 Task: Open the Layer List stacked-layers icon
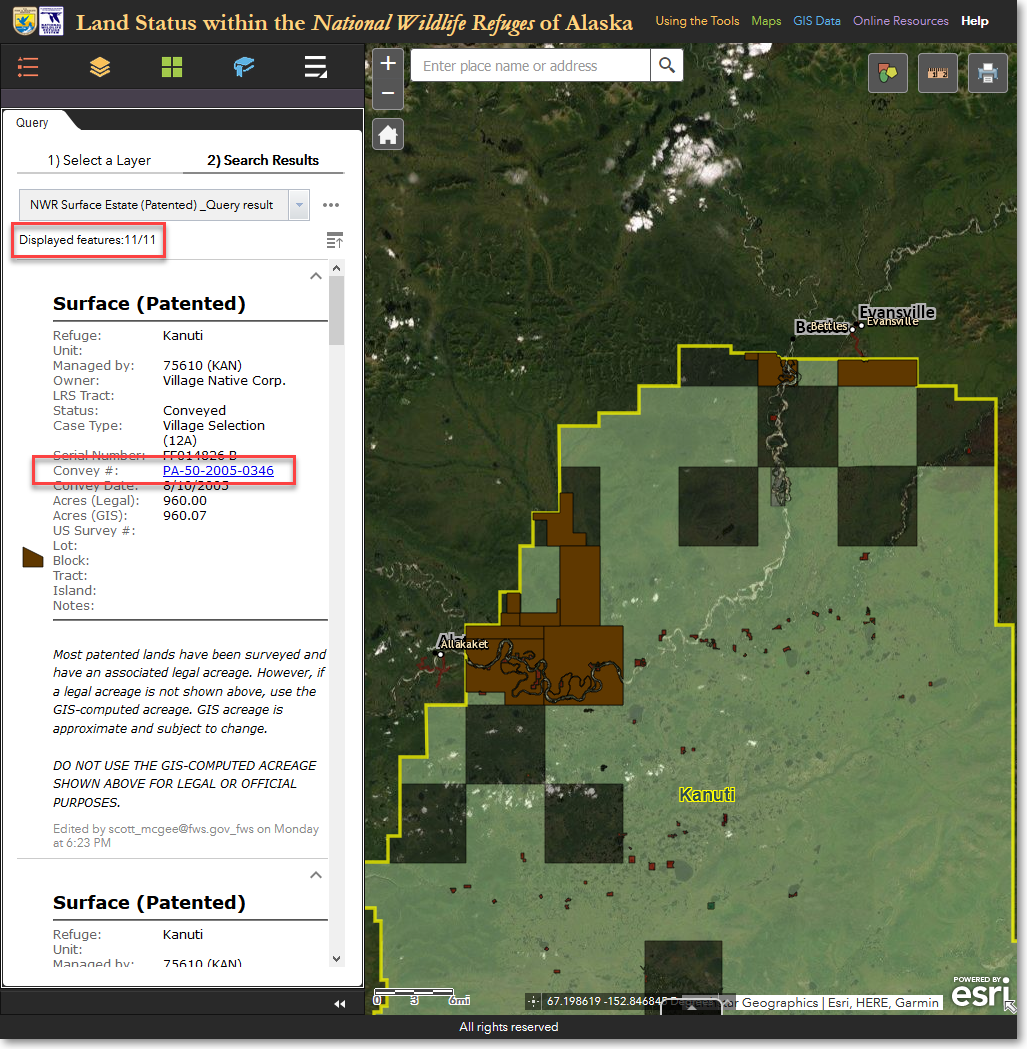point(100,67)
